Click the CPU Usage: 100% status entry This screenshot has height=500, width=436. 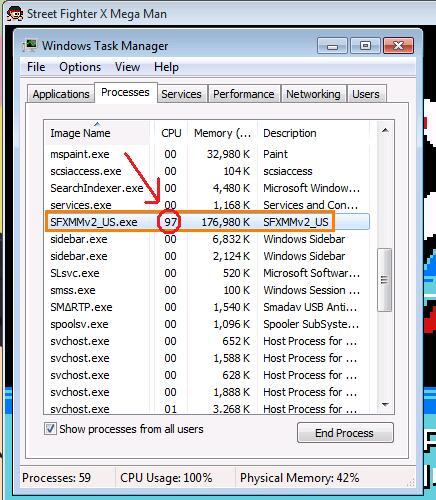[166, 478]
